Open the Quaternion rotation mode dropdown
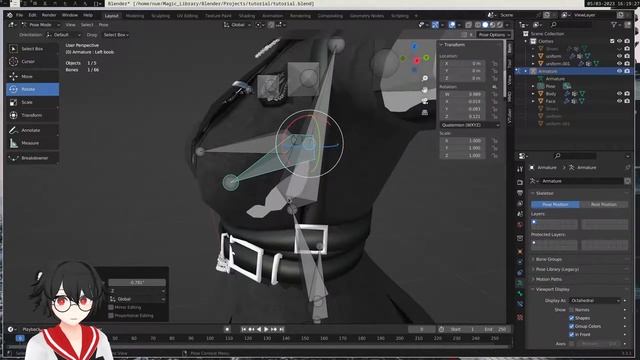The image size is (640, 360). 470,125
